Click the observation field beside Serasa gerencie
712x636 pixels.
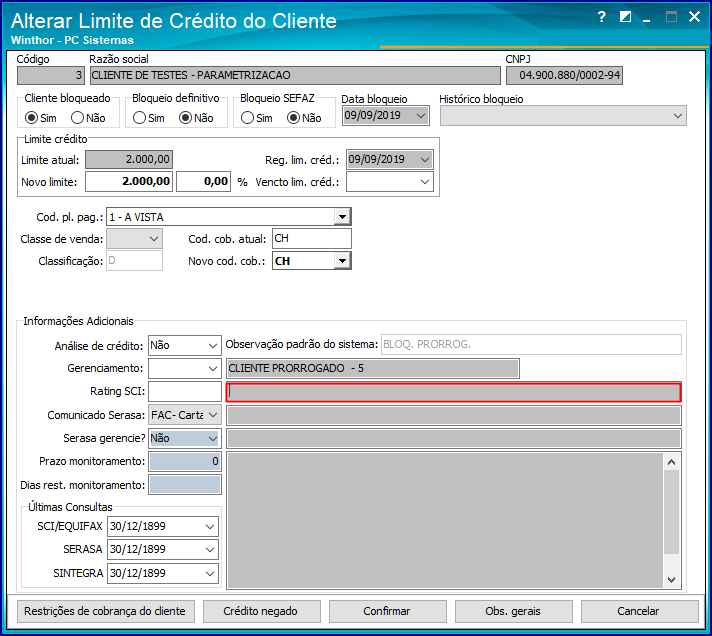pyautogui.click(x=454, y=439)
